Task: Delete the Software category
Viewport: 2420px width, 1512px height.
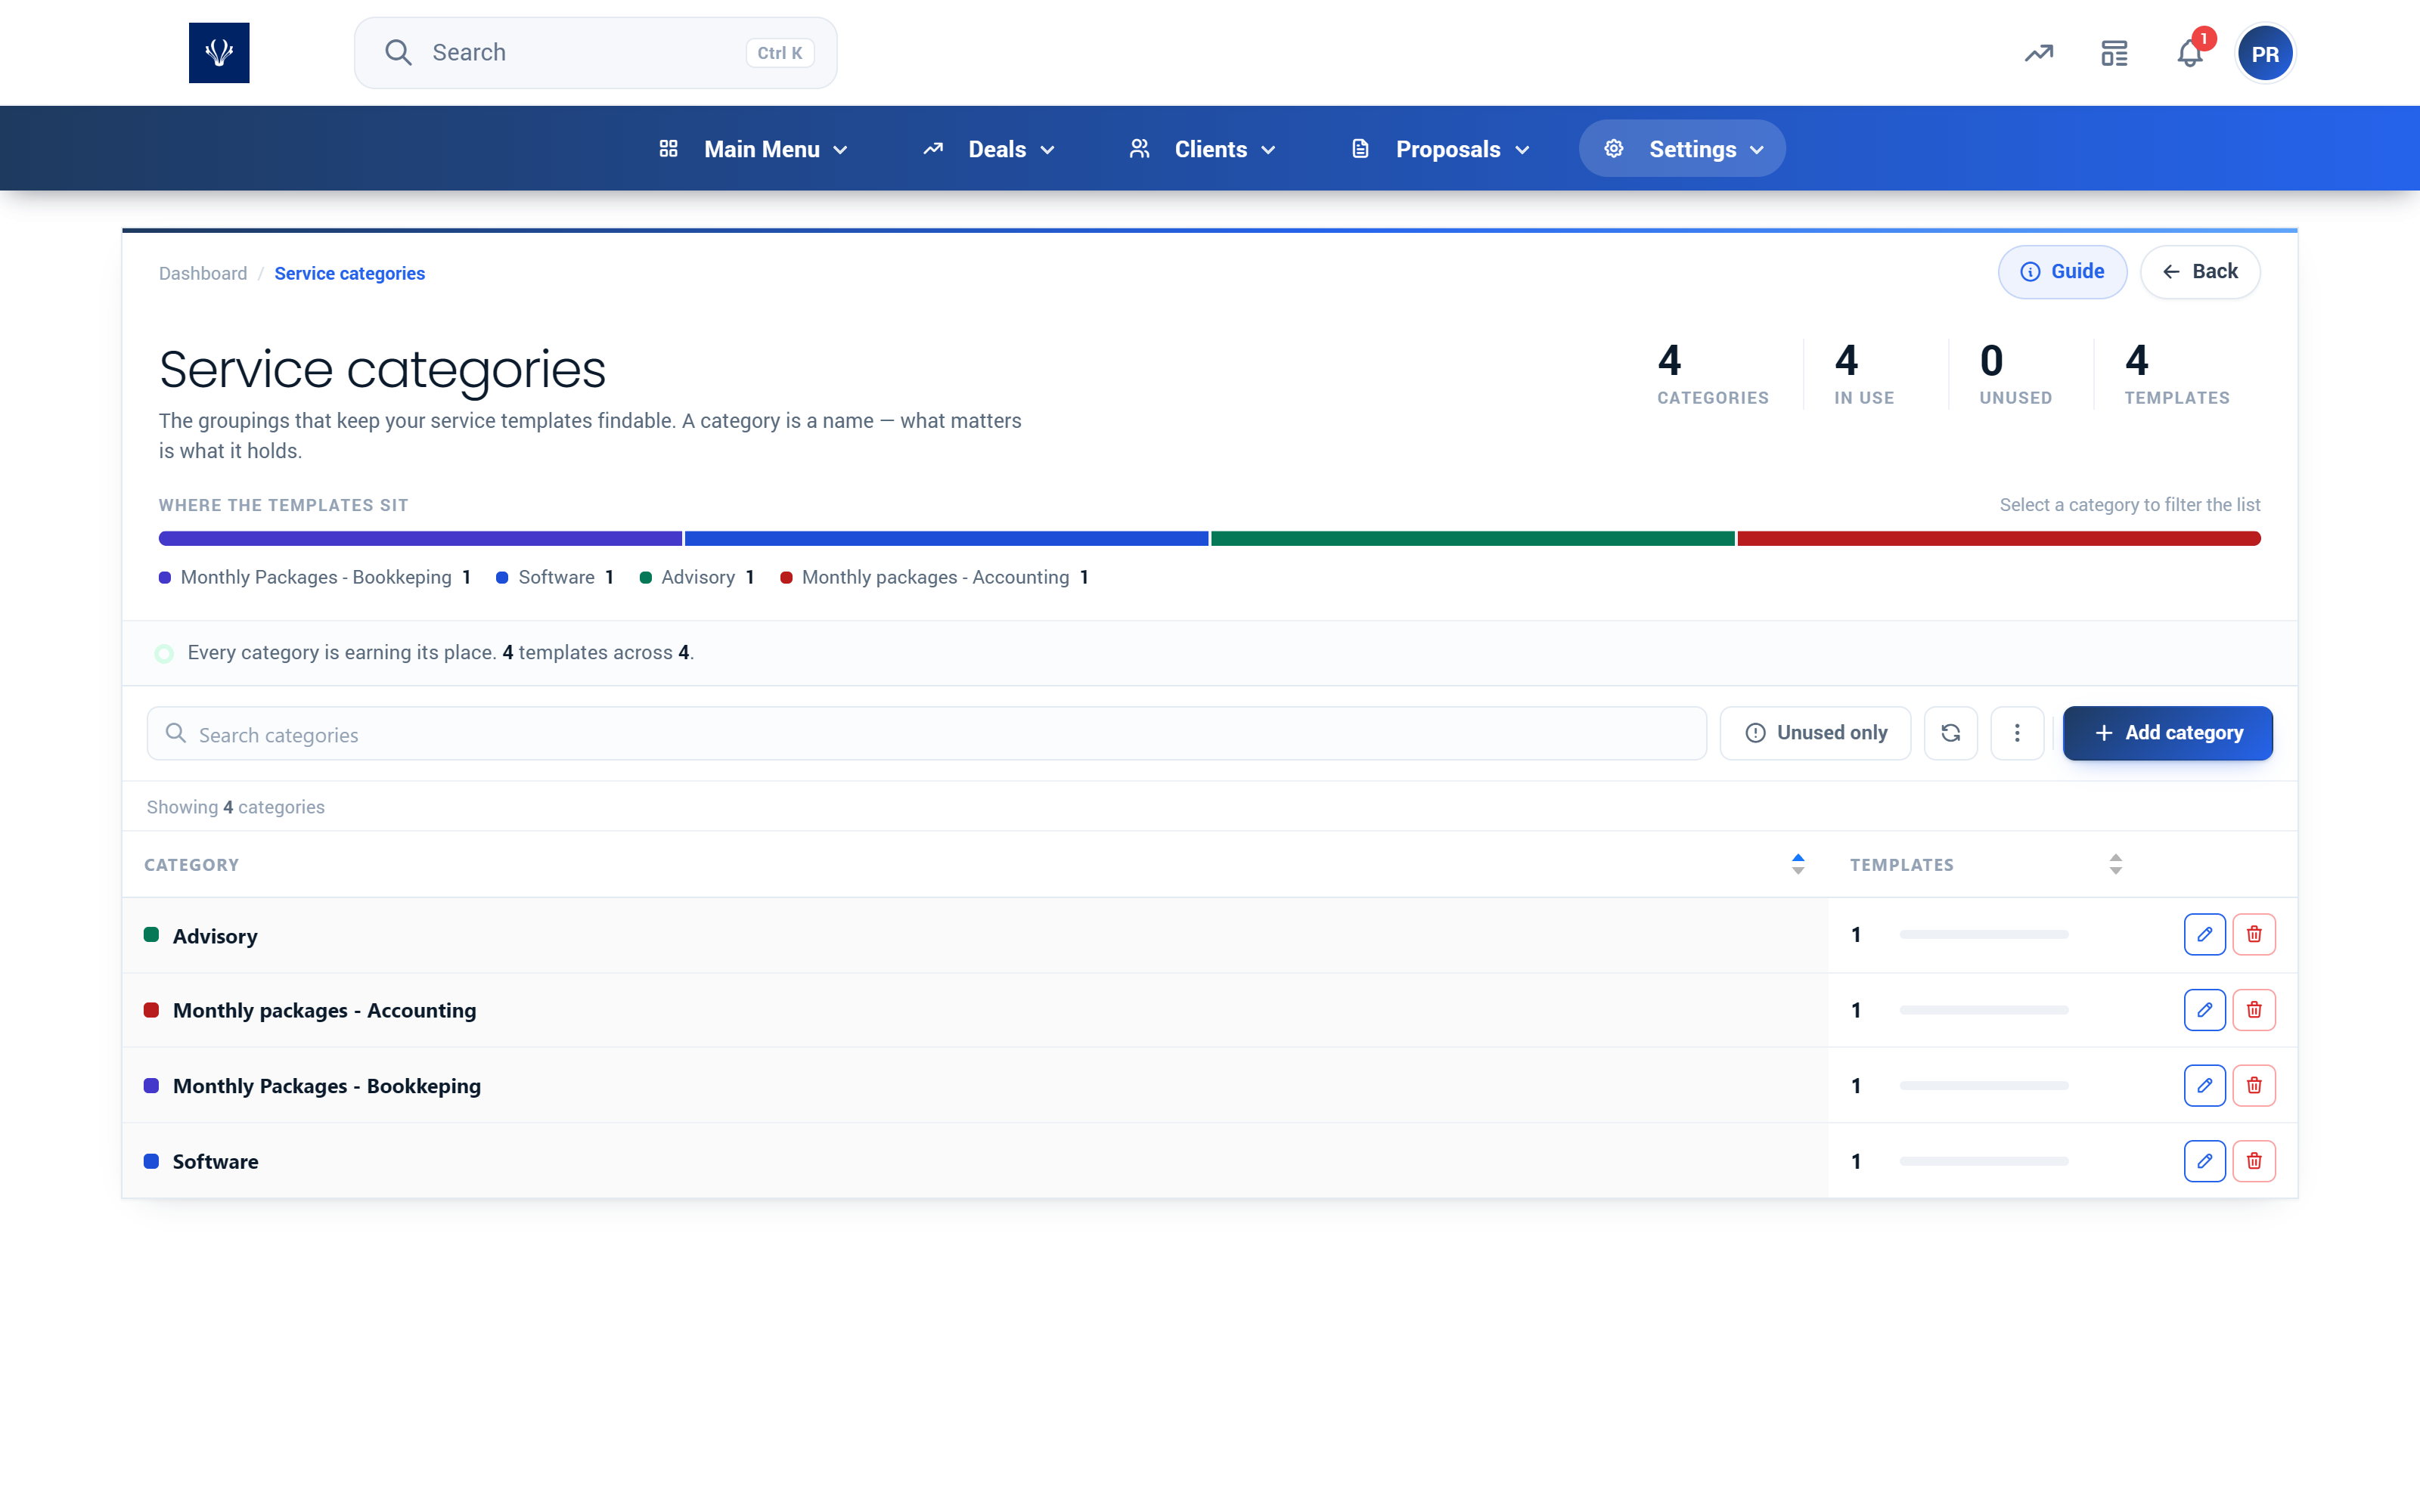Action: pos(2254,1161)
